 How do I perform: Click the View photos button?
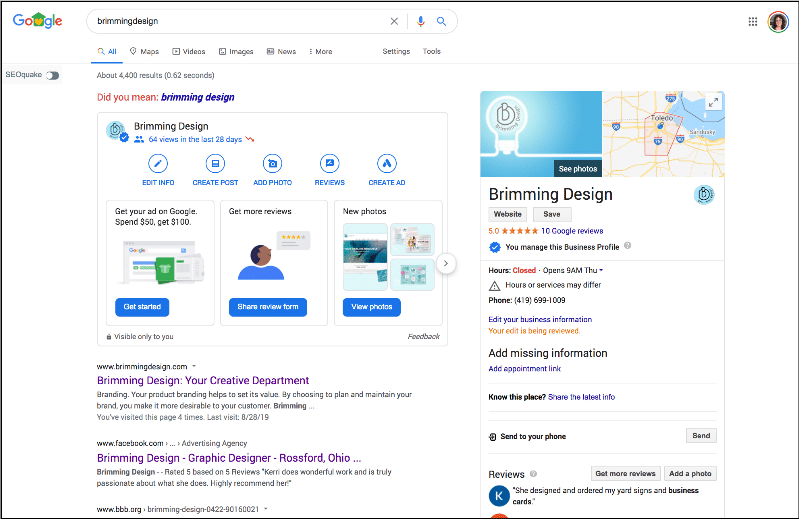point(372,307)
